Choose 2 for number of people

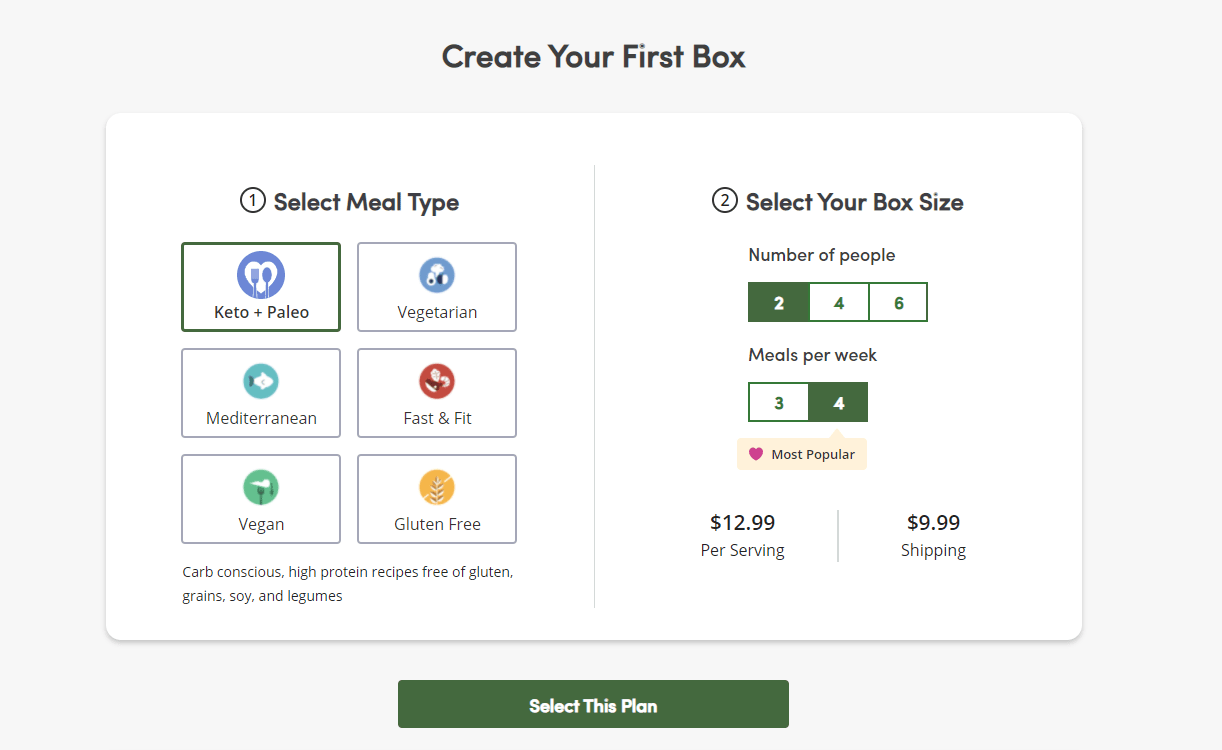(778, 303)
